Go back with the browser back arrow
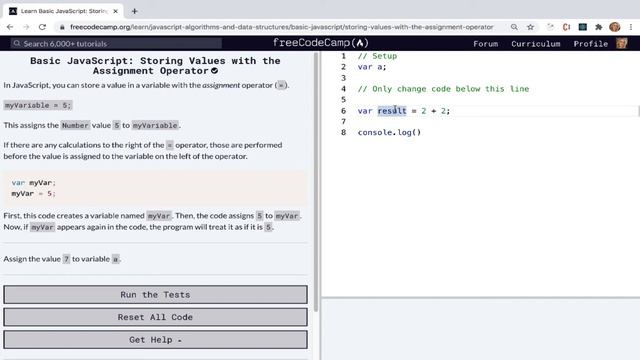This screenshot has width=640, height=360. pos(10,27)
